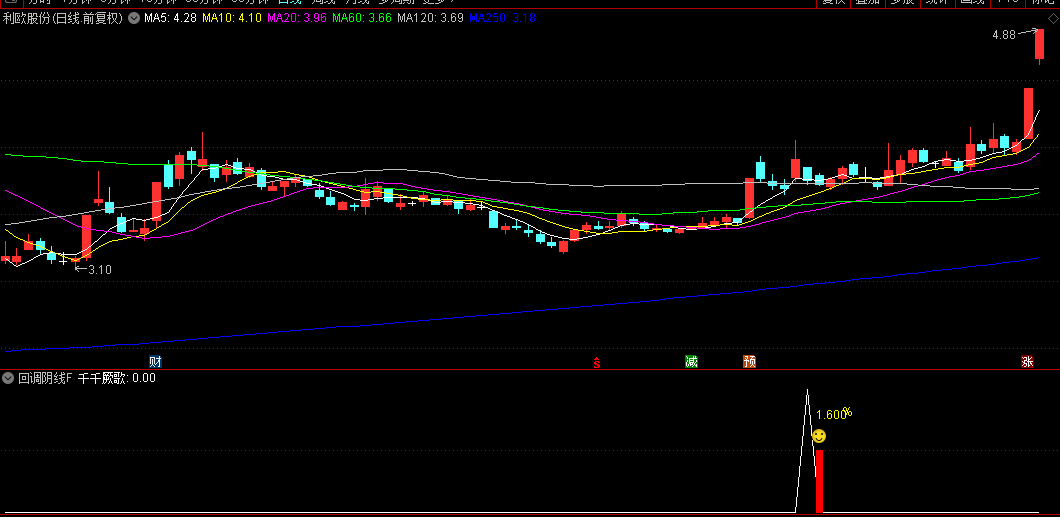Select the MA20: 3.96 label

click(297, 18)
